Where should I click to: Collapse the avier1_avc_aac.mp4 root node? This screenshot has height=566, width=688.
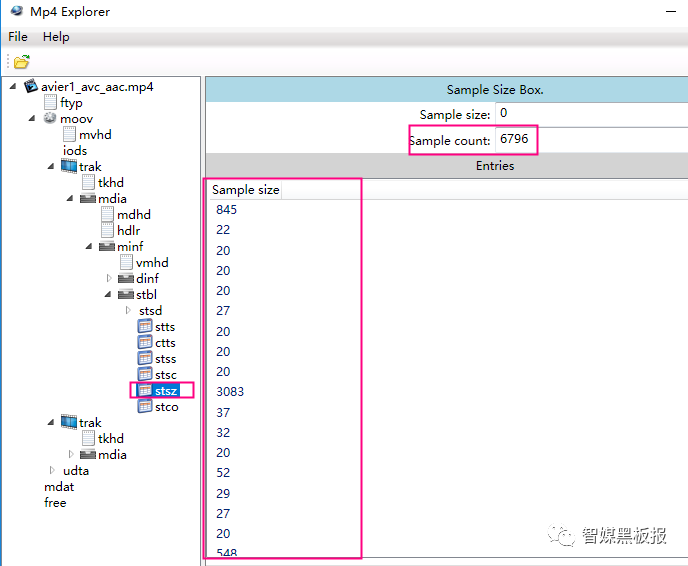click(x=13, y=86)
